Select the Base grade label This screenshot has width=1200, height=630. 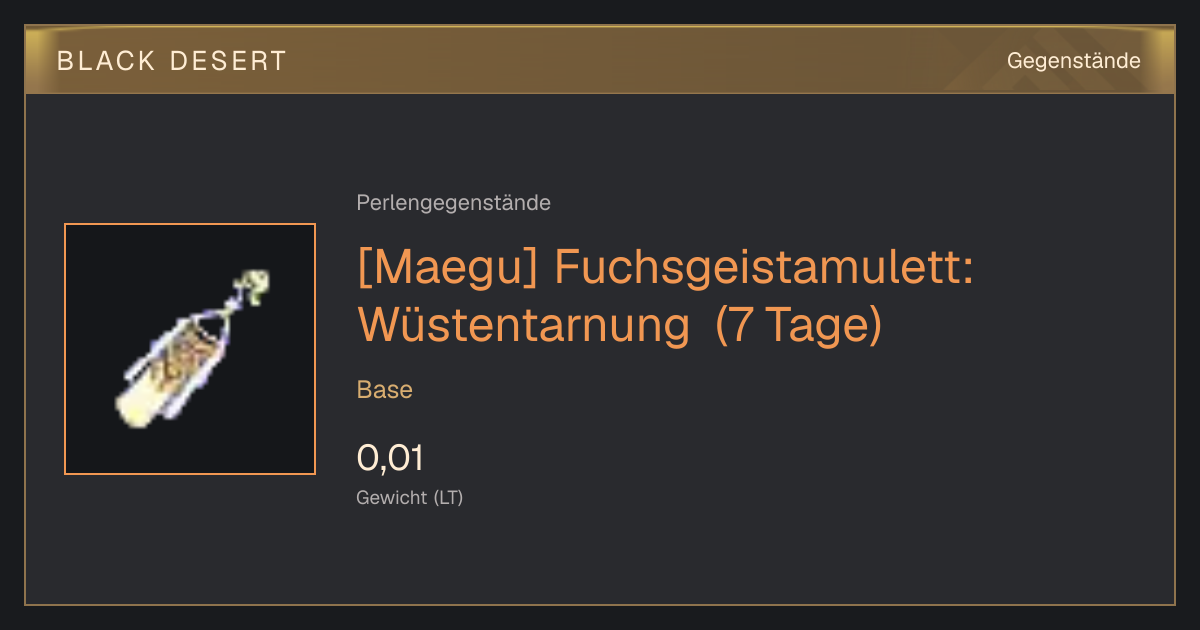(x=385, y=390)
